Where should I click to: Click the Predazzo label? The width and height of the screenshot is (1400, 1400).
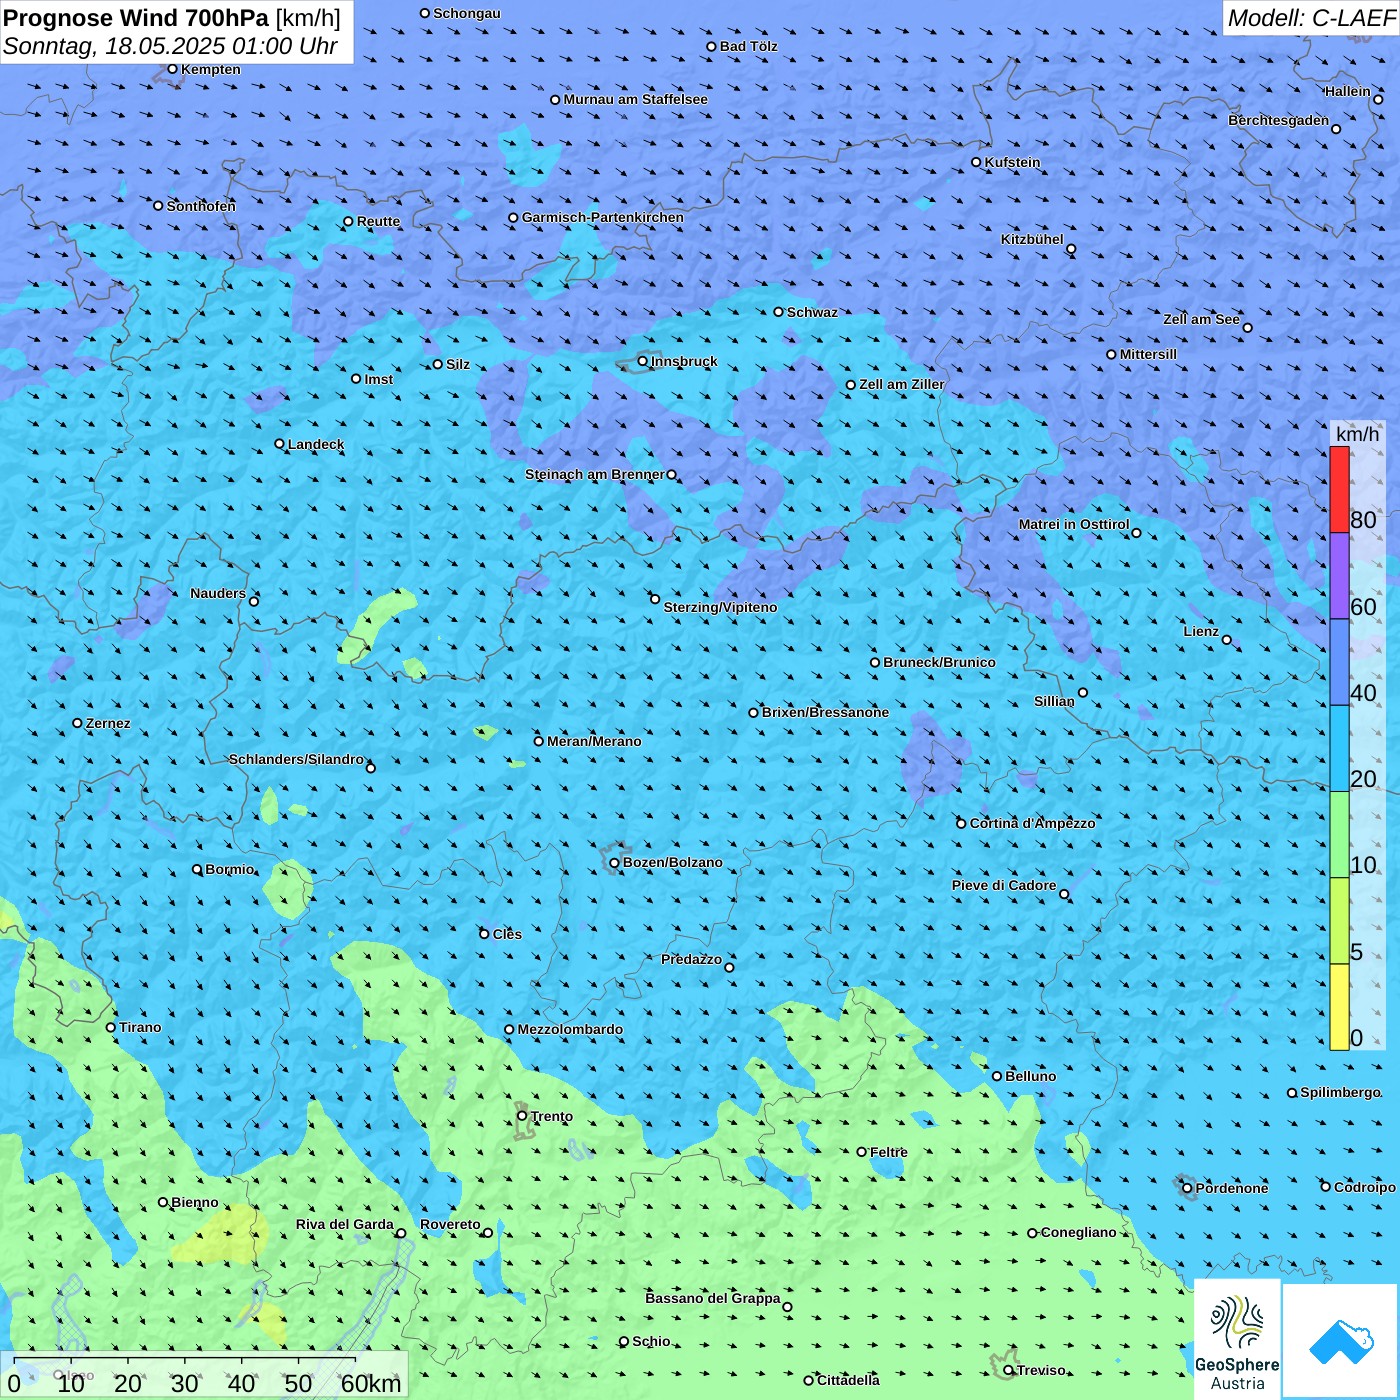point(692,959)
